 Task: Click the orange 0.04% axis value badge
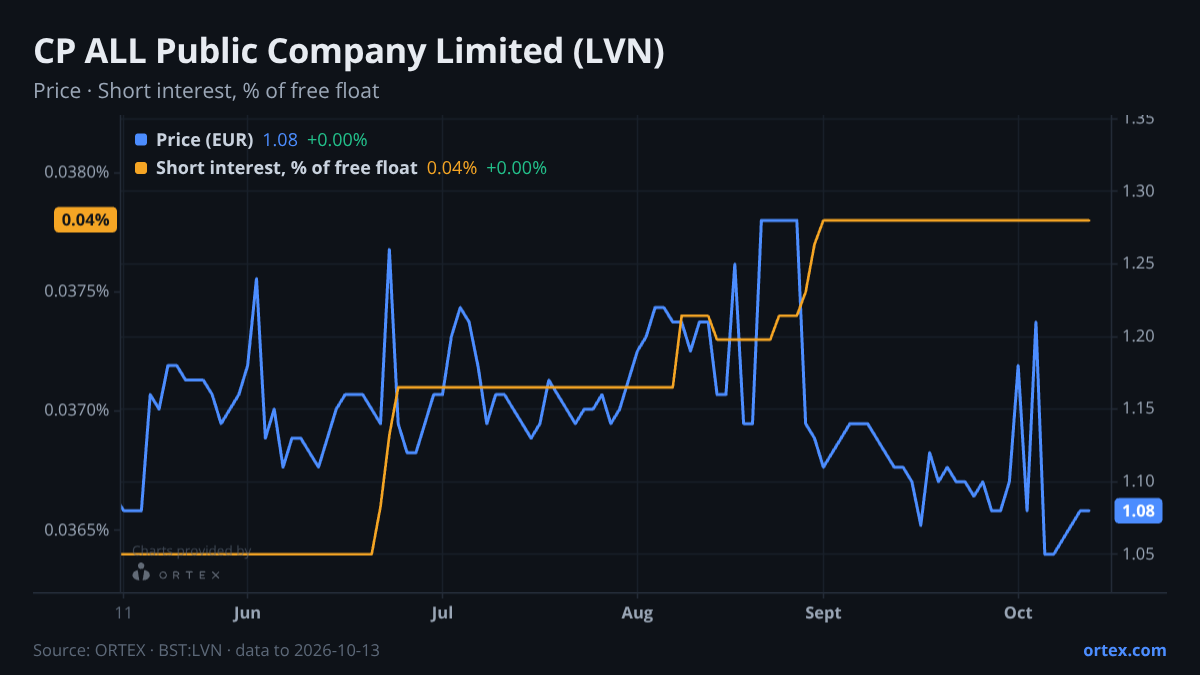[x=85, y=220]
